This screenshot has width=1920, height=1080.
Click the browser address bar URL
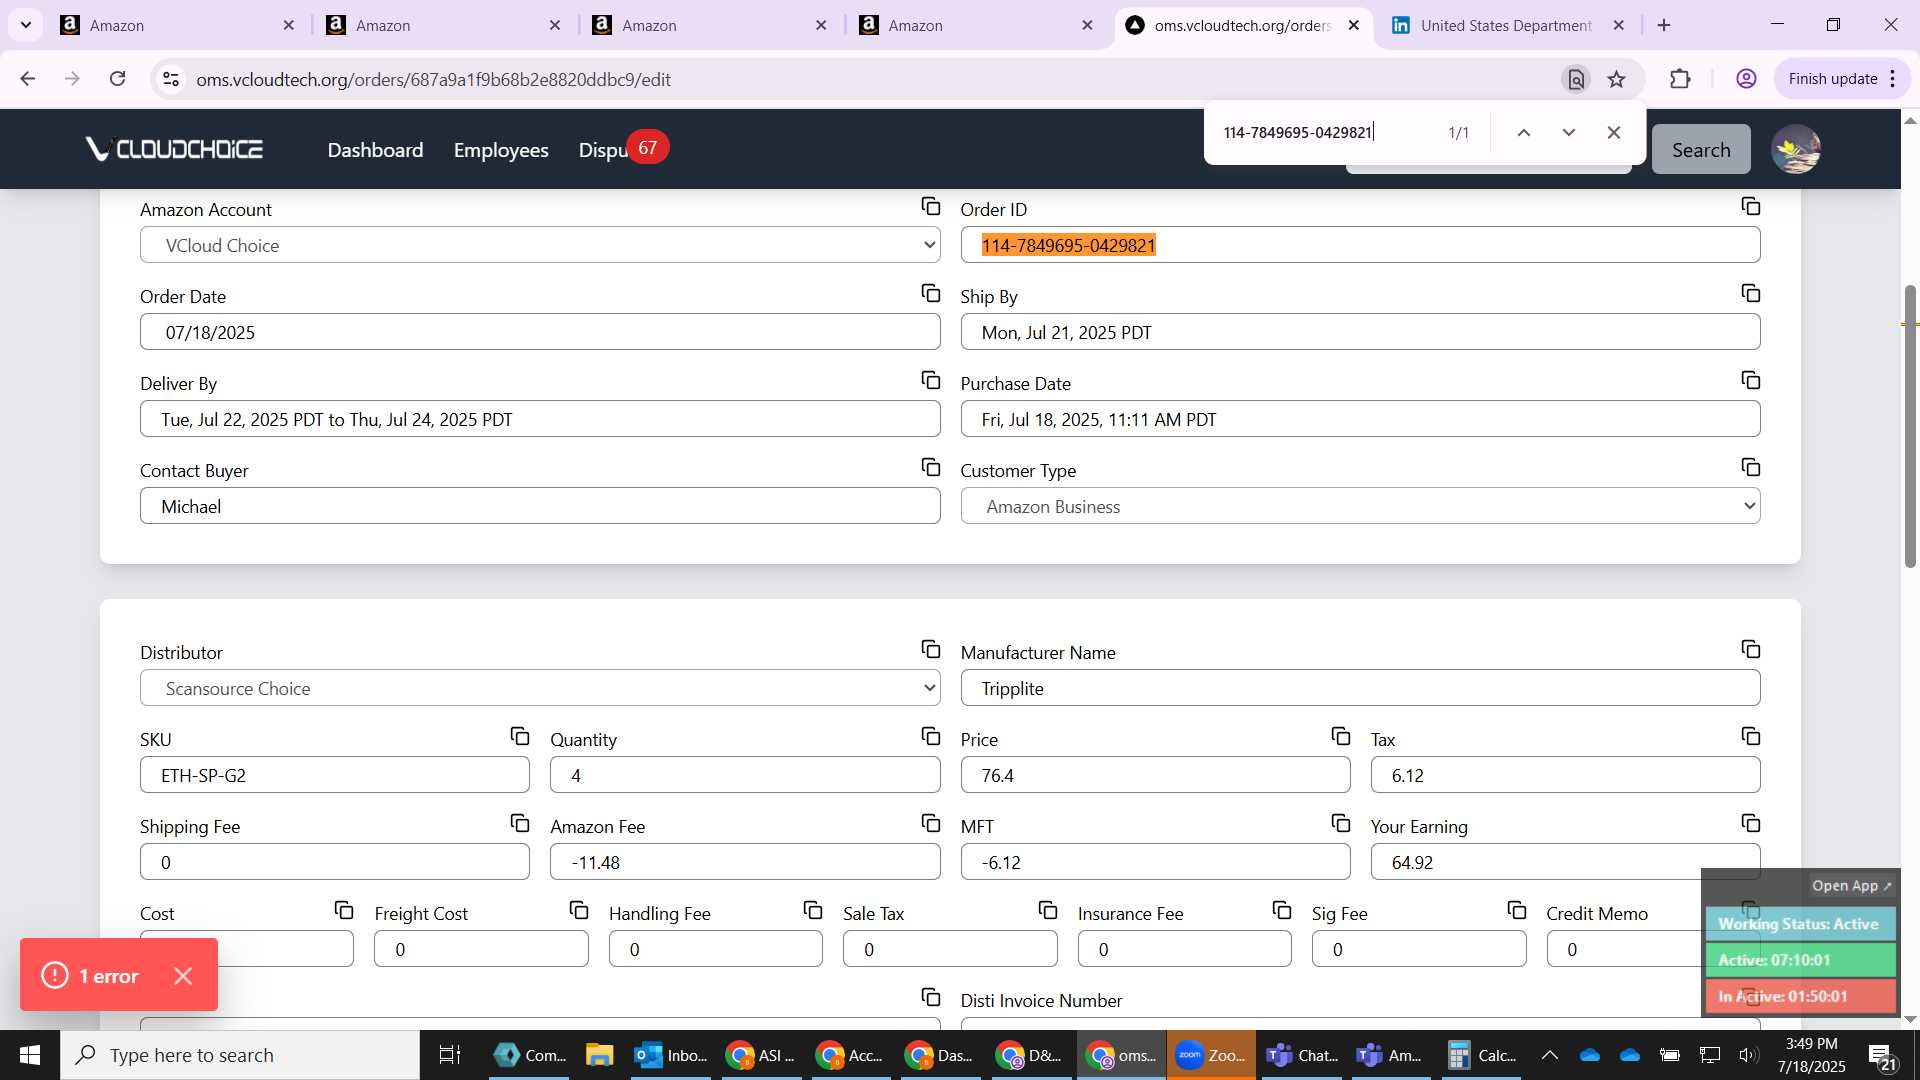(433, 79)
